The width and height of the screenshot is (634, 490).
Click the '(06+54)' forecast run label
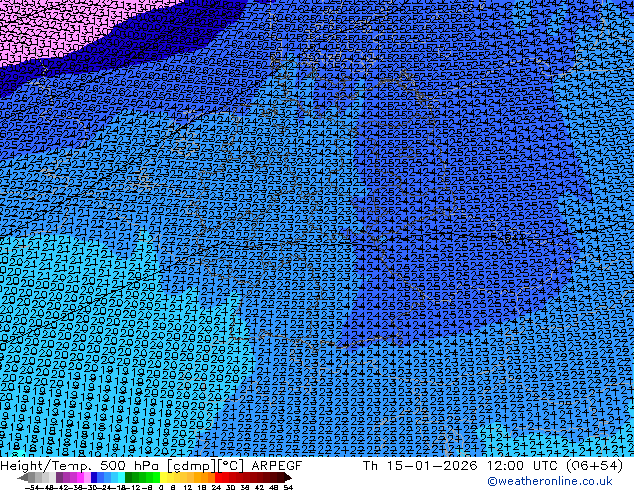tap(594, 465)
